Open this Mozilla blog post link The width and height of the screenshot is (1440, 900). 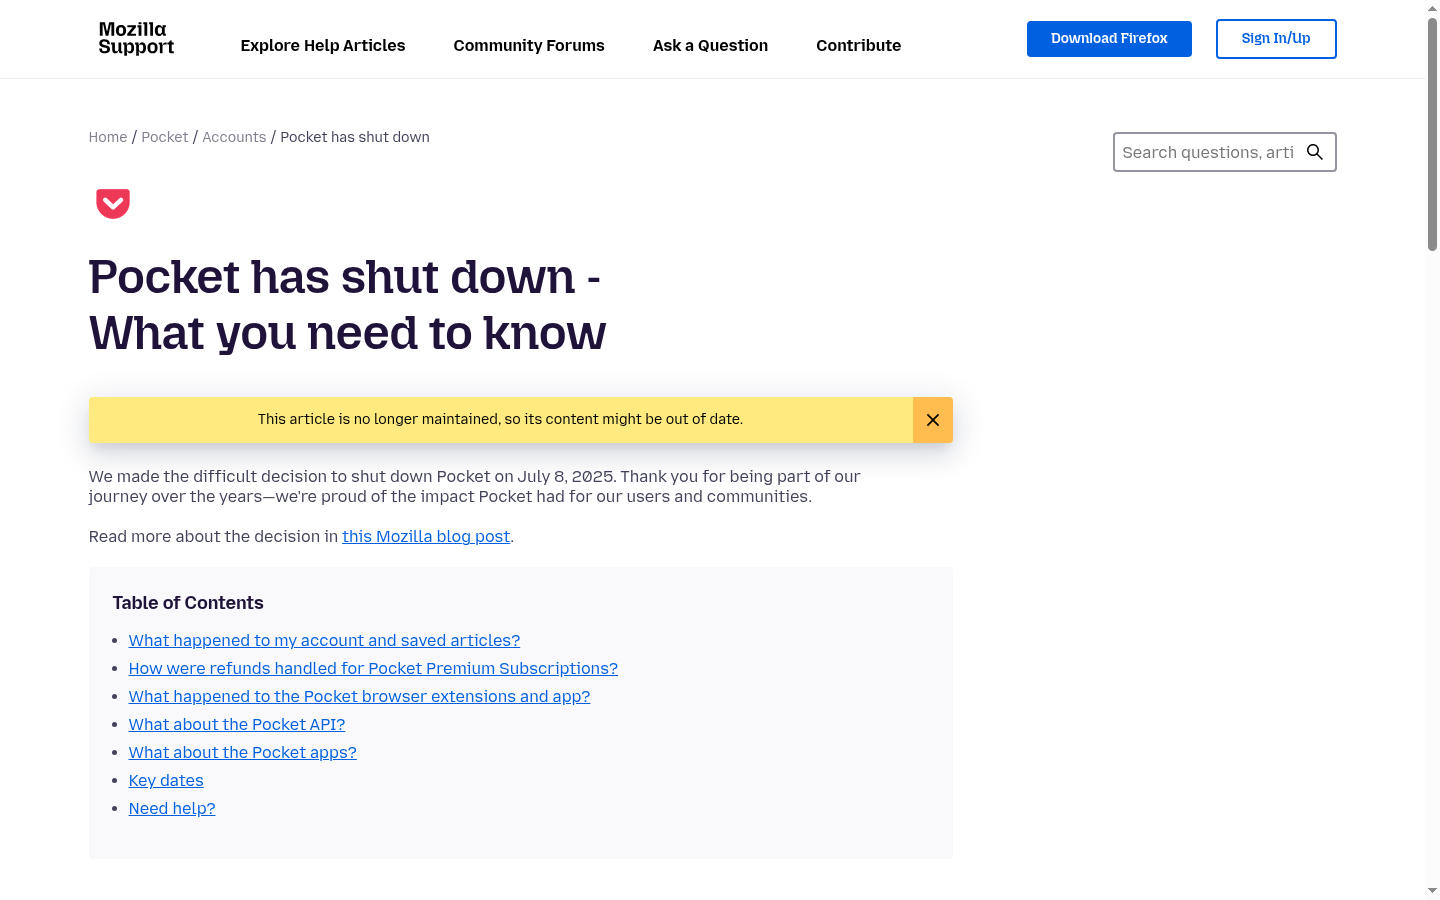(426, 536)
